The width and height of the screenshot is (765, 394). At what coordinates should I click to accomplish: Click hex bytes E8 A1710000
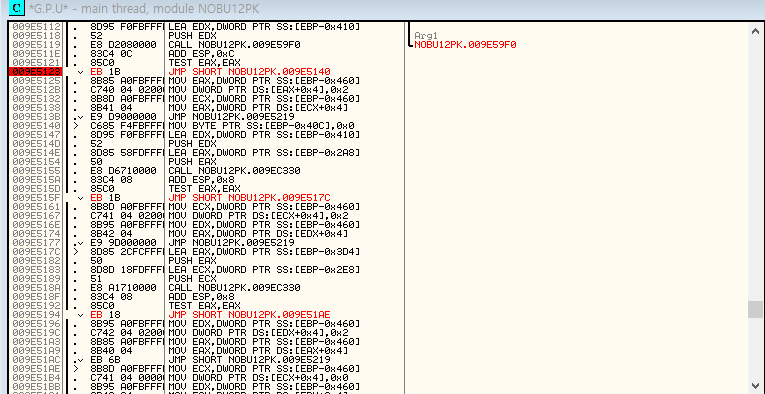pos(123,288)
